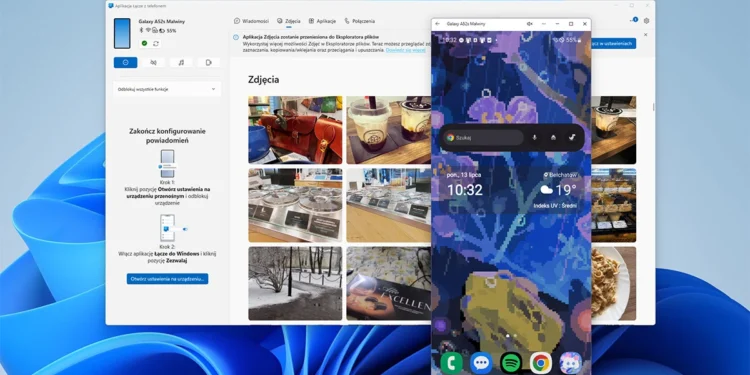750x375 pixels.
Task: Tap the 10:32 clock widget
Action: tap(464, 190)
